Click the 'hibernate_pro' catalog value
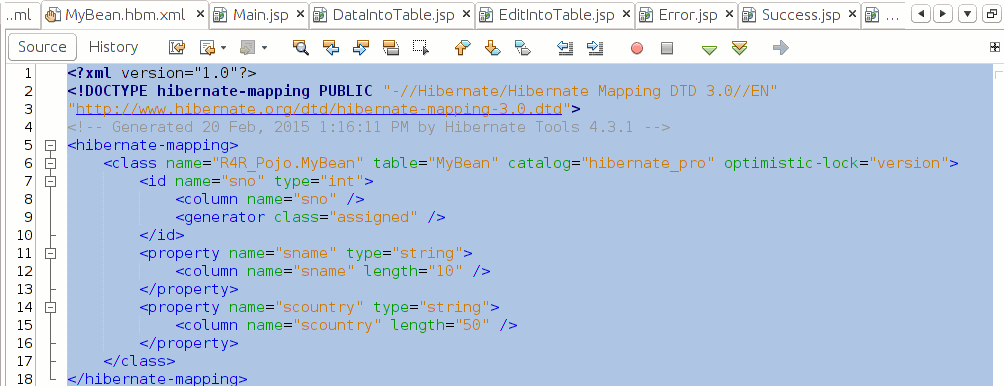The image size is (1004, 387). point(648,163)
